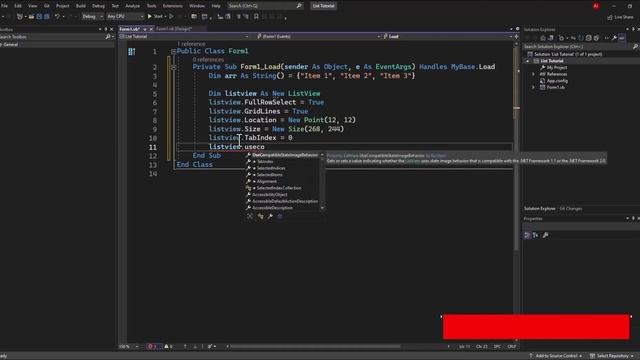This screenshot has width=640, height=360.
Task: Select AccessibleDescription IntelliSense suggestion
Action: point(272,208)
